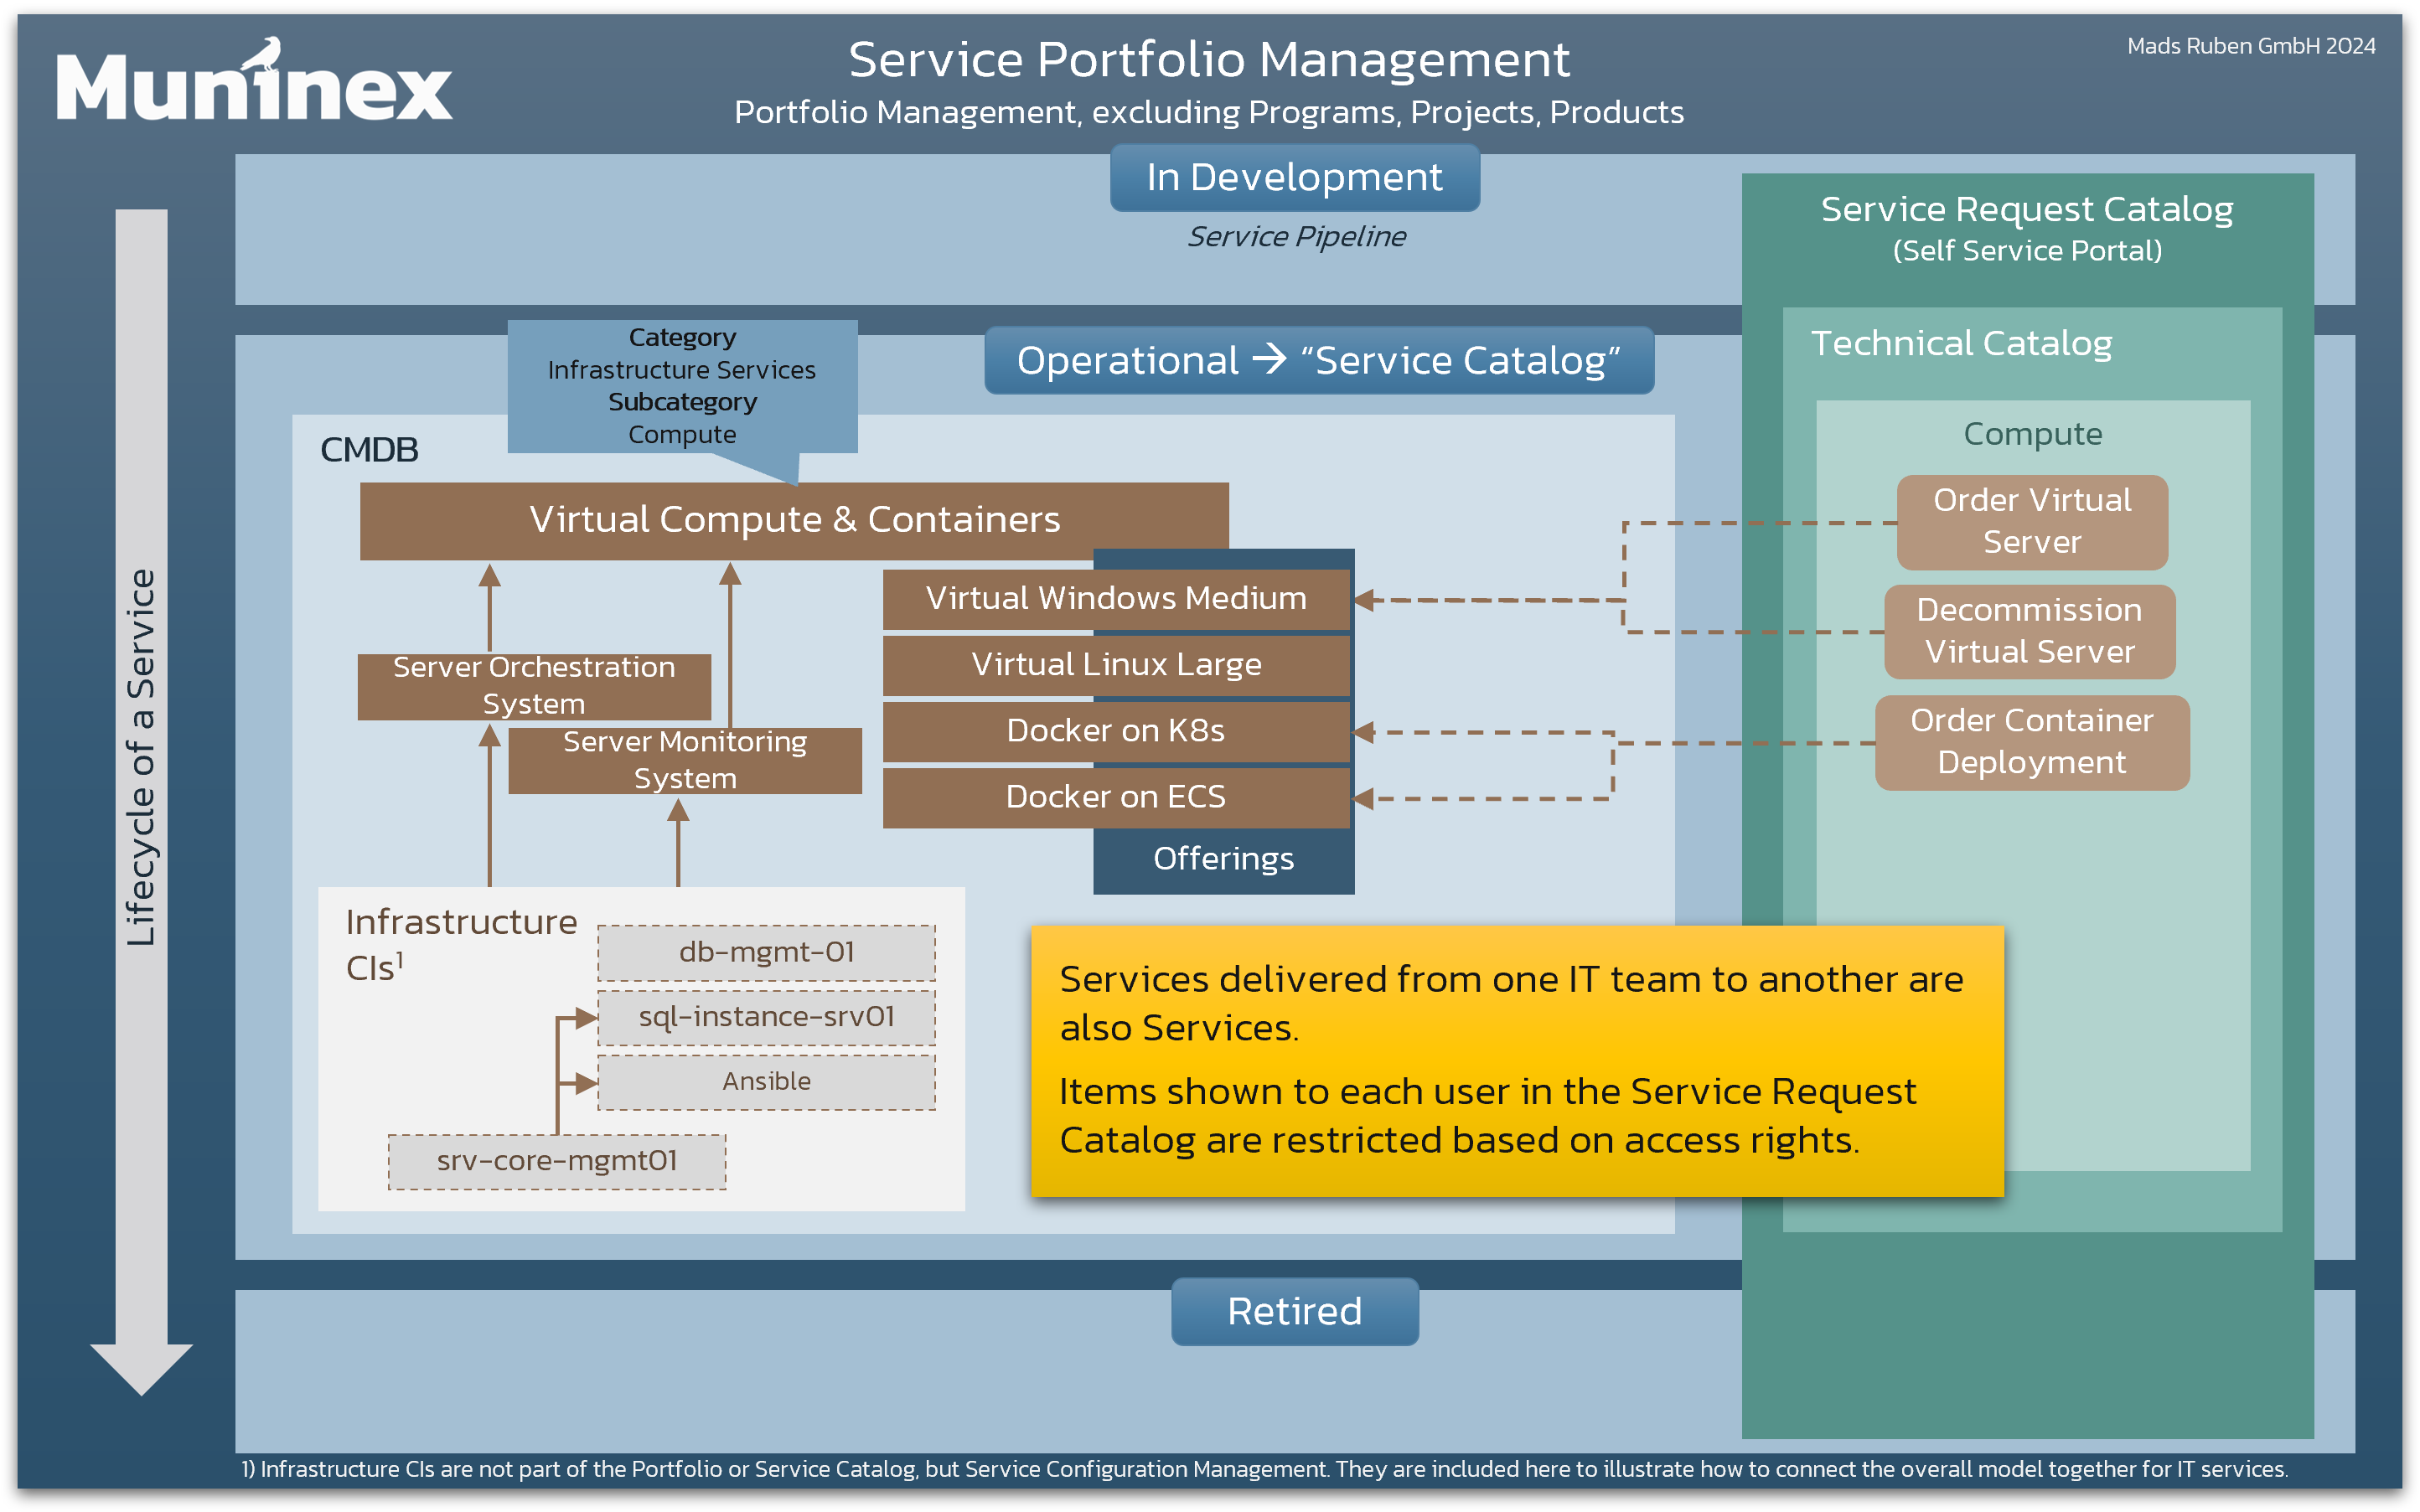
Task: Select the sql-instance-srv01 configuration item
Action: [x=766, y=1017]
